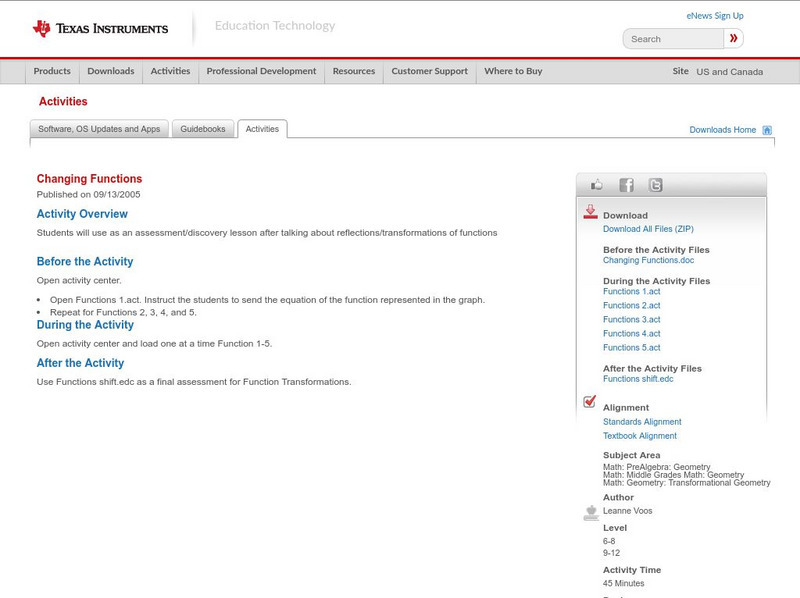
Task: Open the Professional Development menu
Action: [x=261, y=71]
